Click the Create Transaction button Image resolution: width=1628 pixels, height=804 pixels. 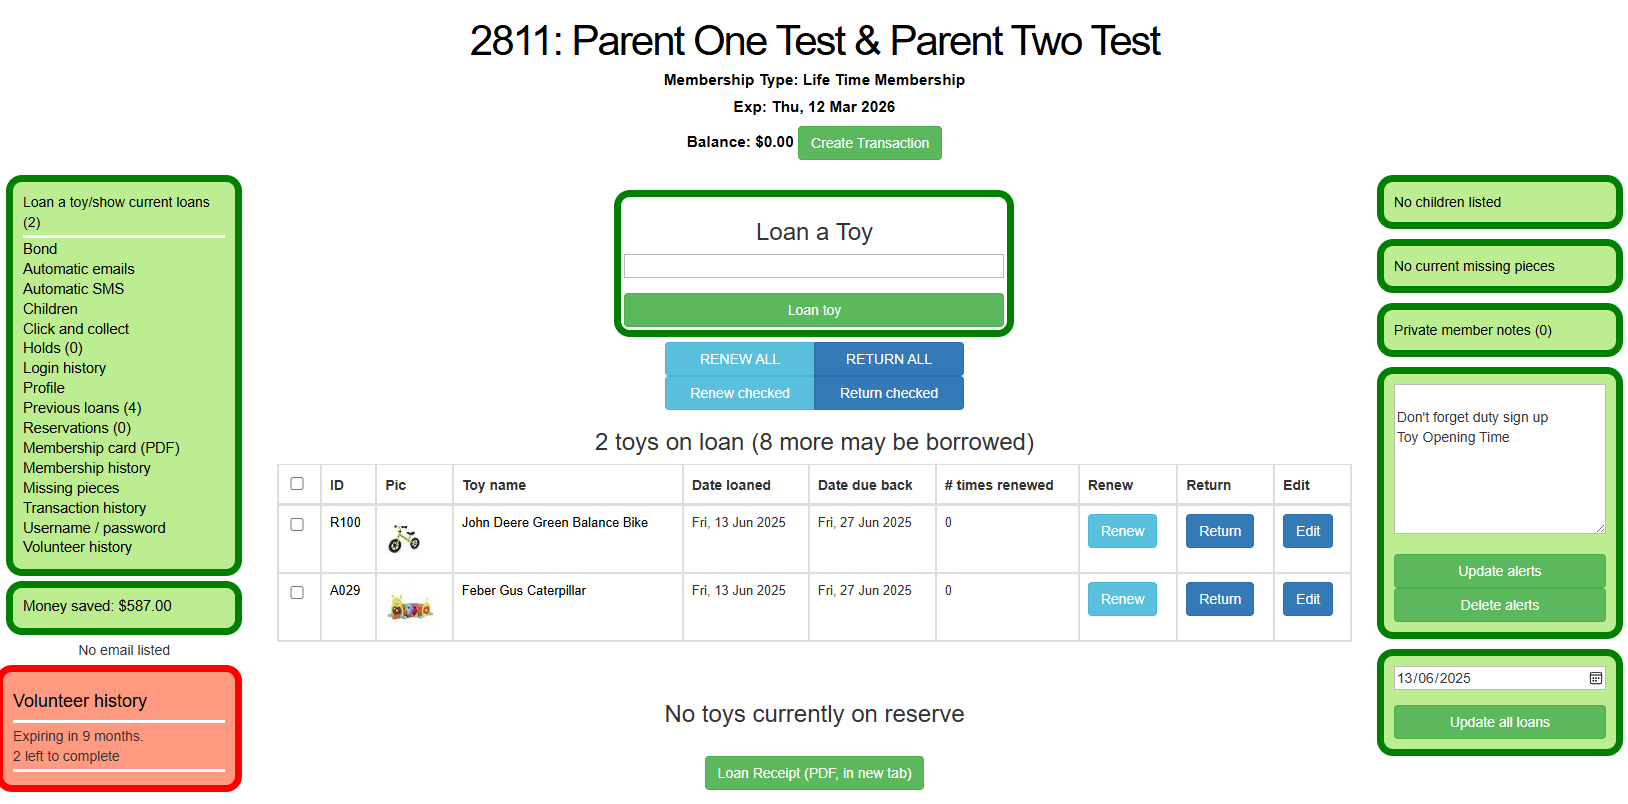pyautogui.click(x=870, y=143)
